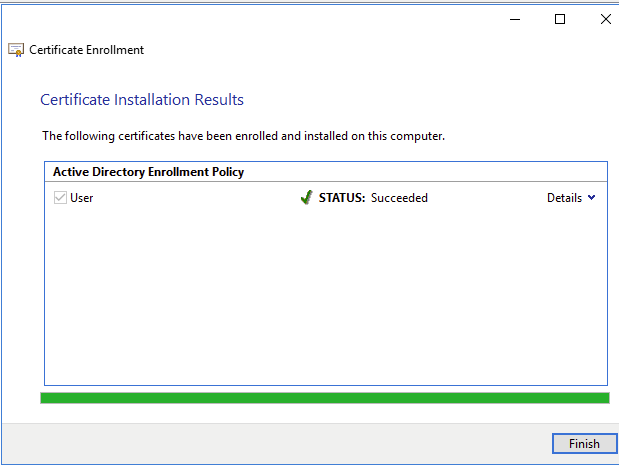Minimize the Certificate Enrollment window
619x465 pixels.
(514, 19)
